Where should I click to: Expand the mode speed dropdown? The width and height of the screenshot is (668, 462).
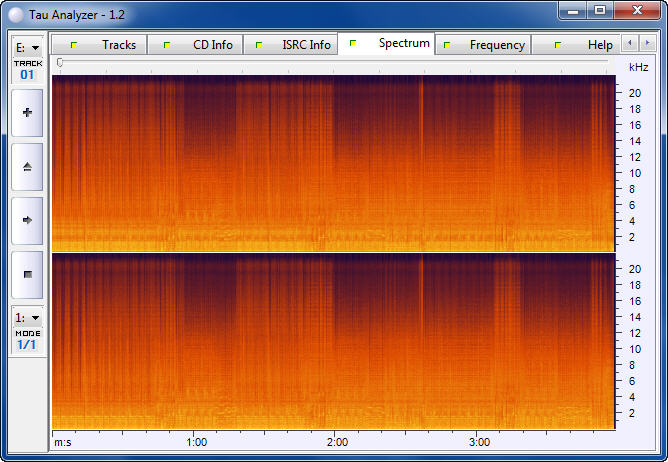(x=27, y=317)
